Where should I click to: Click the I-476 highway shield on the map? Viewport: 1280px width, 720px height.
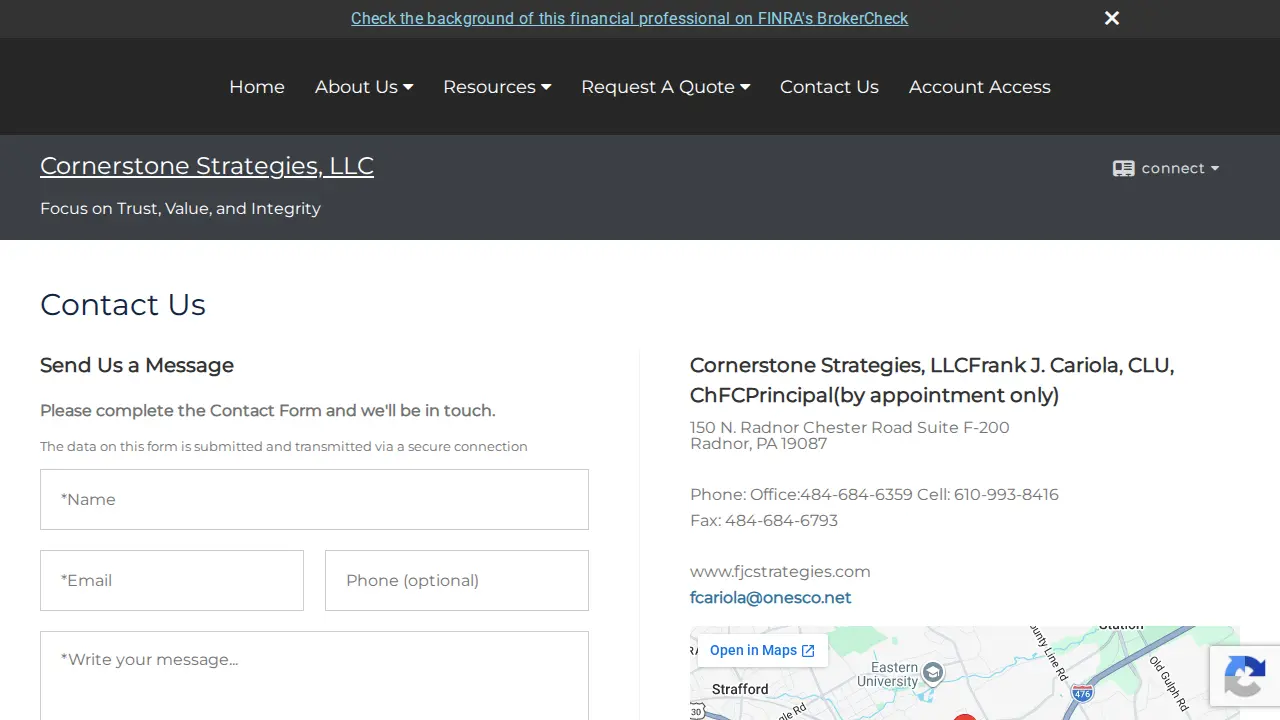coord(1082,691)
